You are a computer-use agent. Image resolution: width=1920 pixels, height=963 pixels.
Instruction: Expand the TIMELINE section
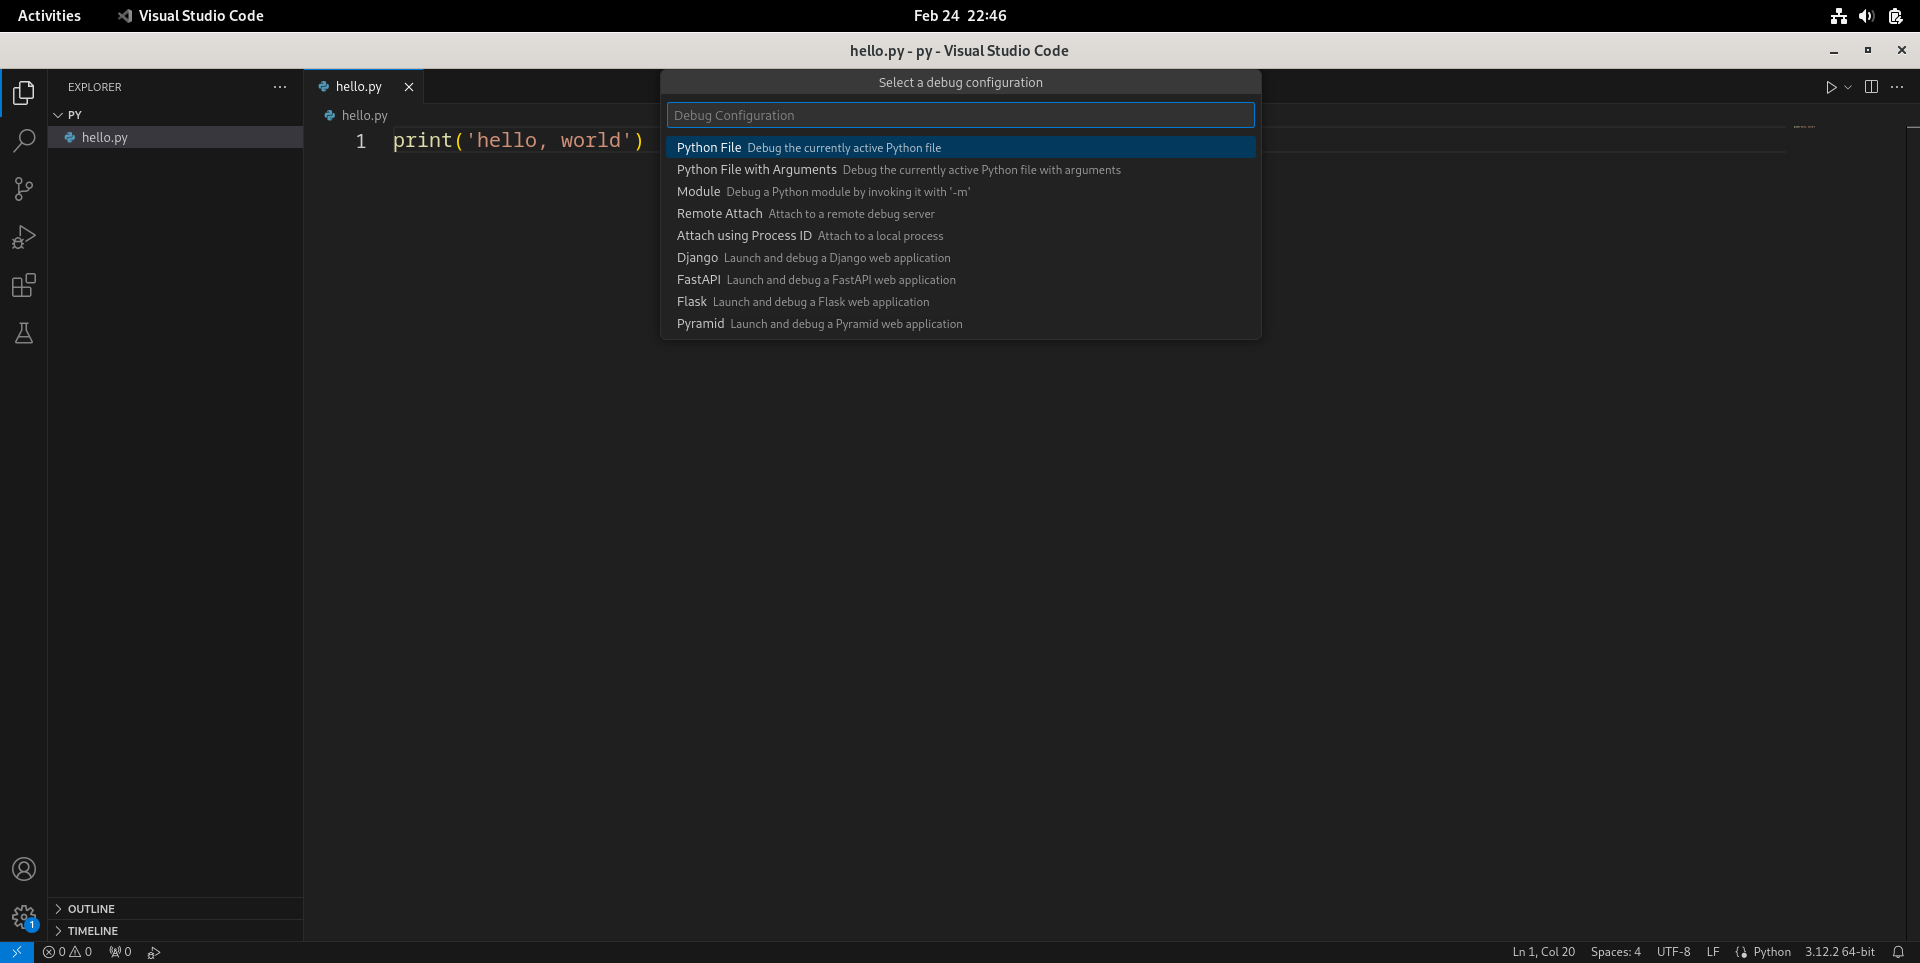tap(175, 931)
